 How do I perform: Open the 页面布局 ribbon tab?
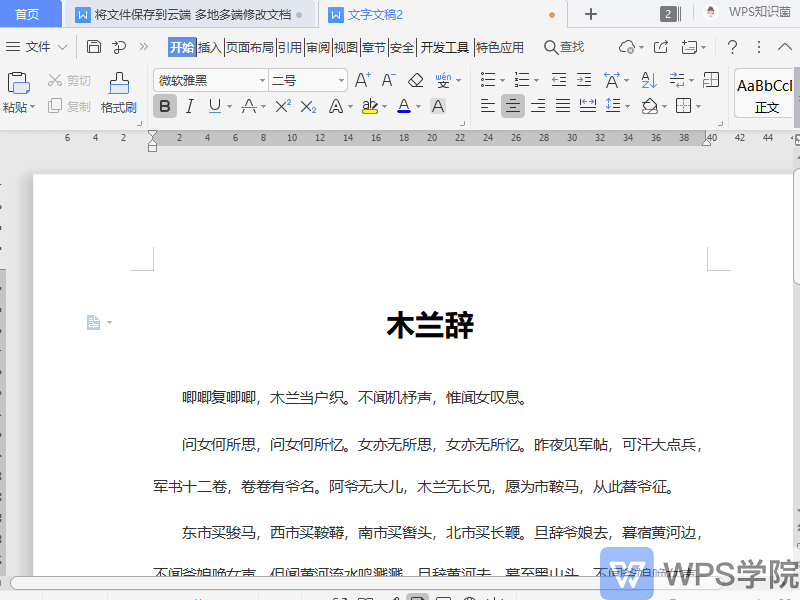point(249,47)
